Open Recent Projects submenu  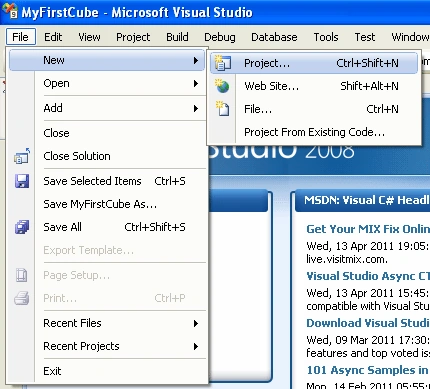(x=107, y=346)
